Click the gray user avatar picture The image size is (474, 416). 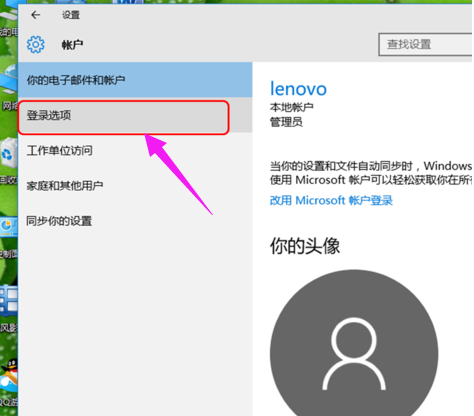(x=354, y=343)
